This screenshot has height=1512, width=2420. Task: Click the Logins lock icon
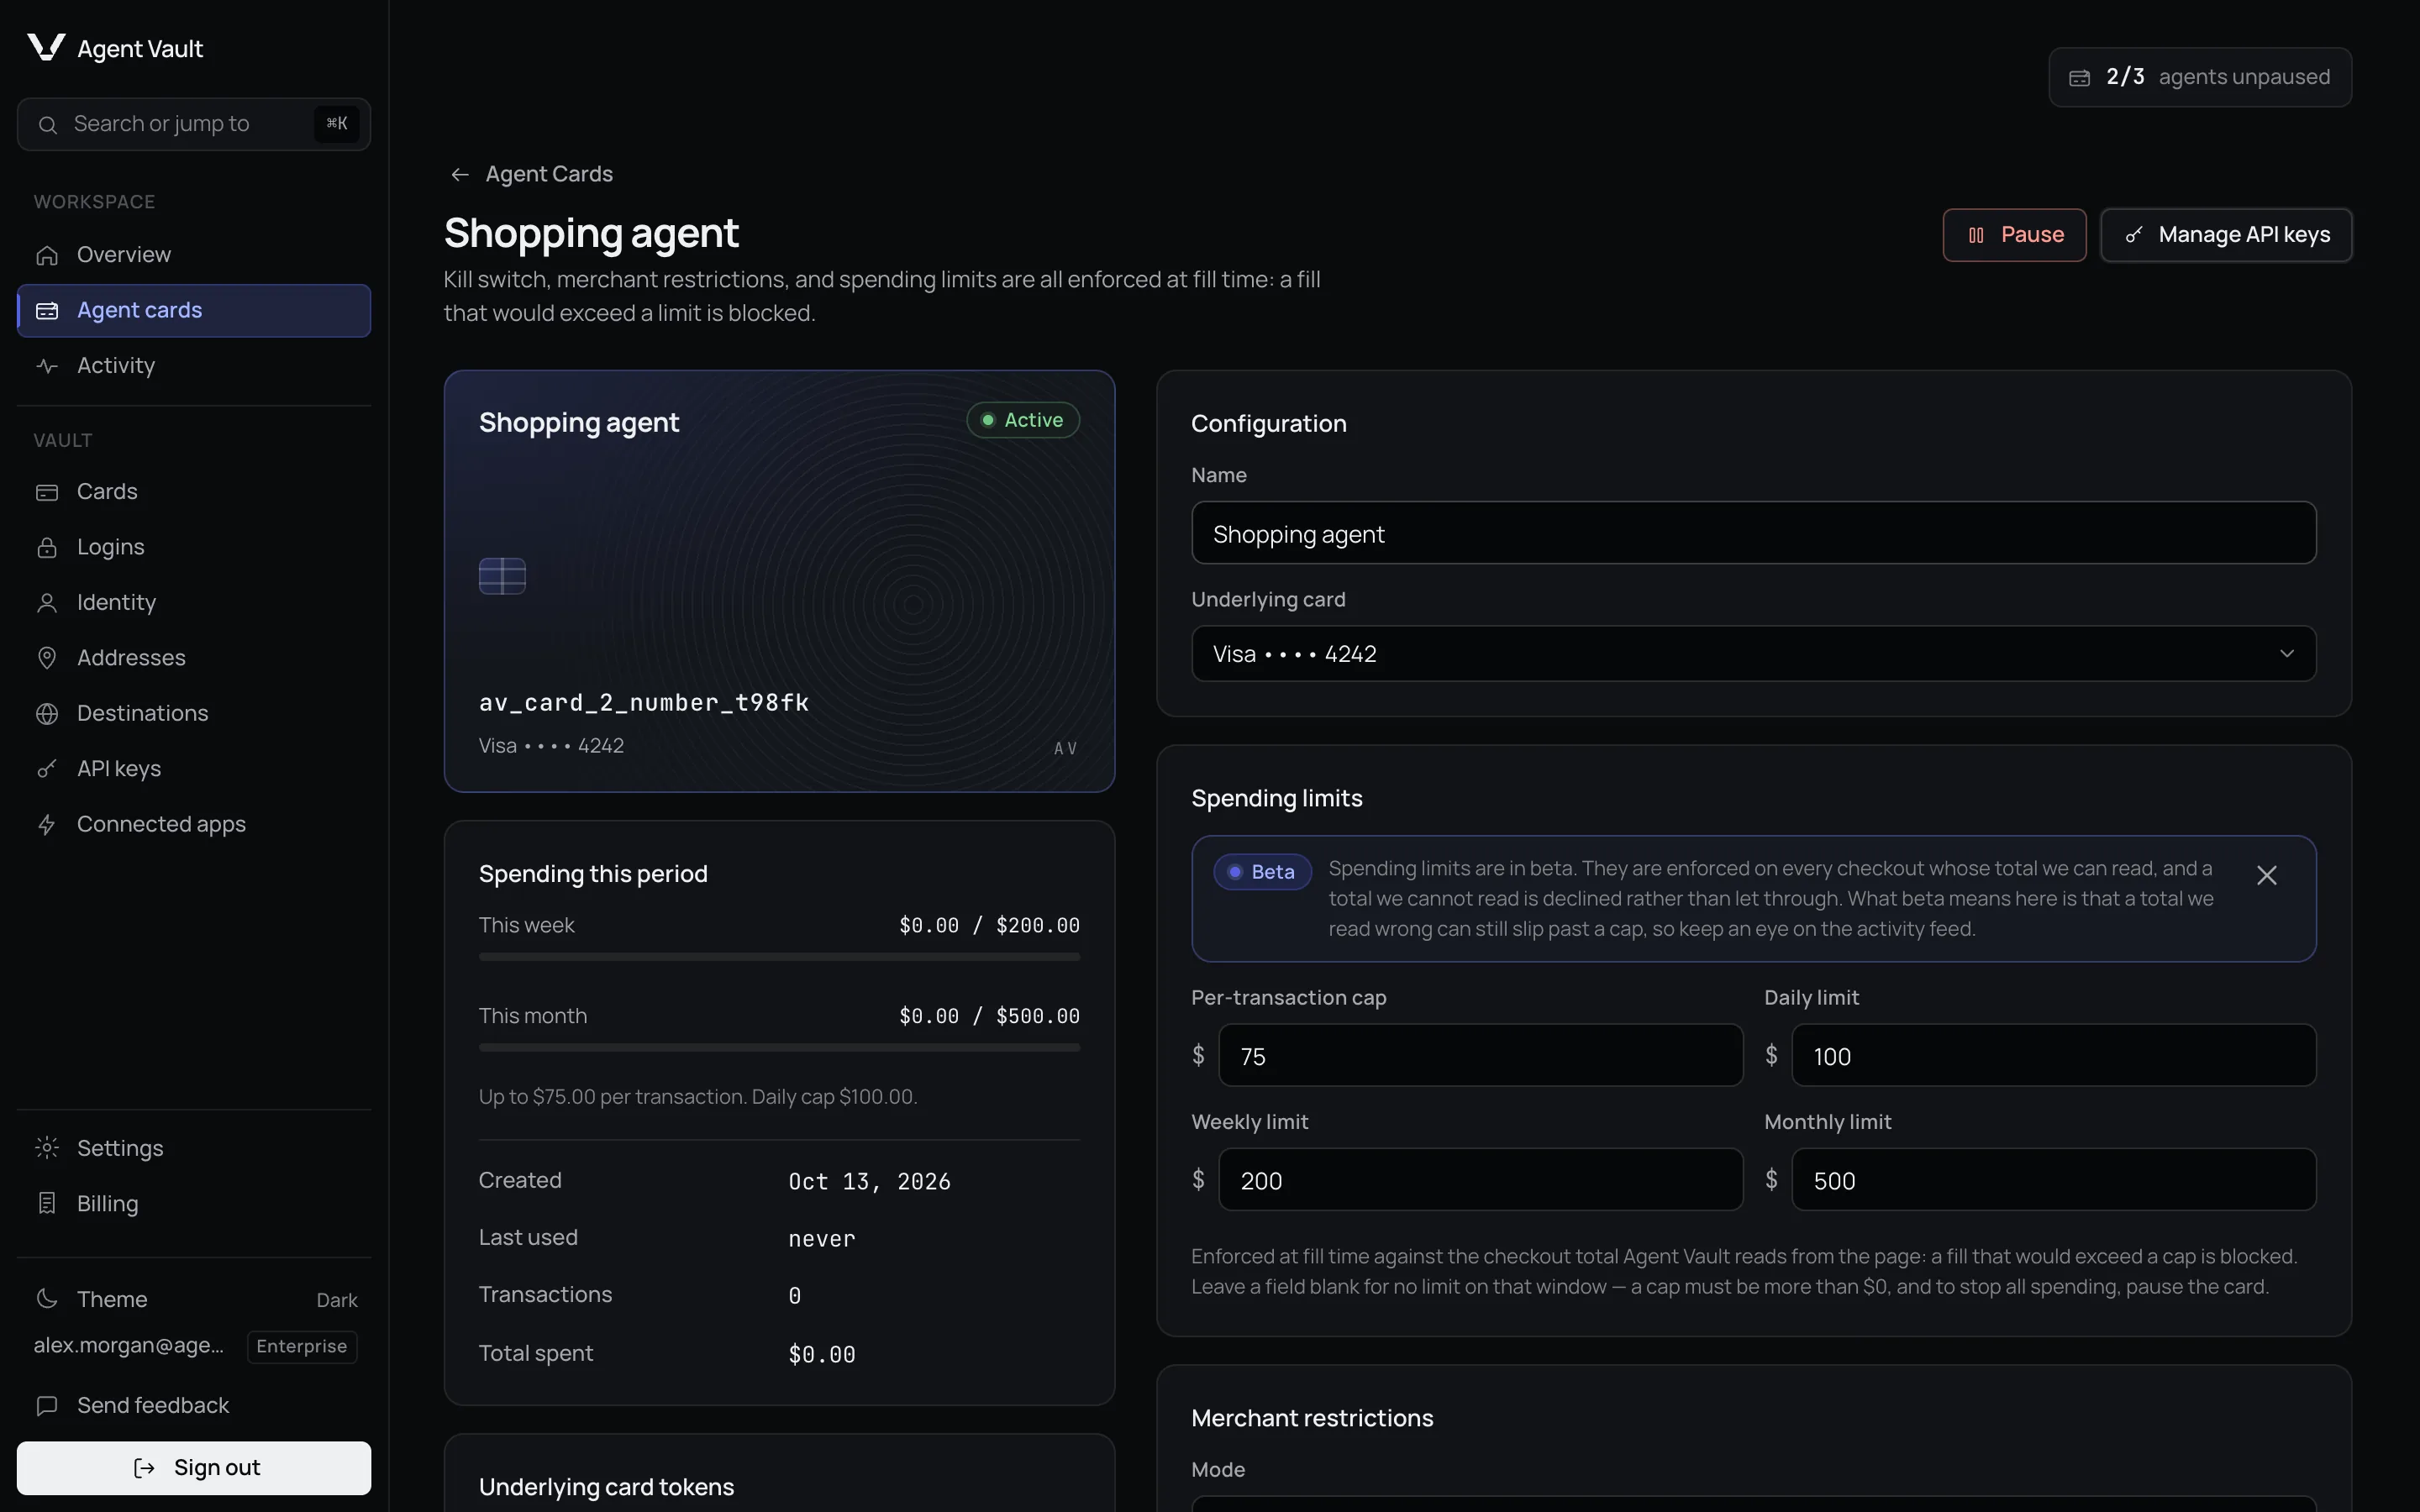coord(47,547)
